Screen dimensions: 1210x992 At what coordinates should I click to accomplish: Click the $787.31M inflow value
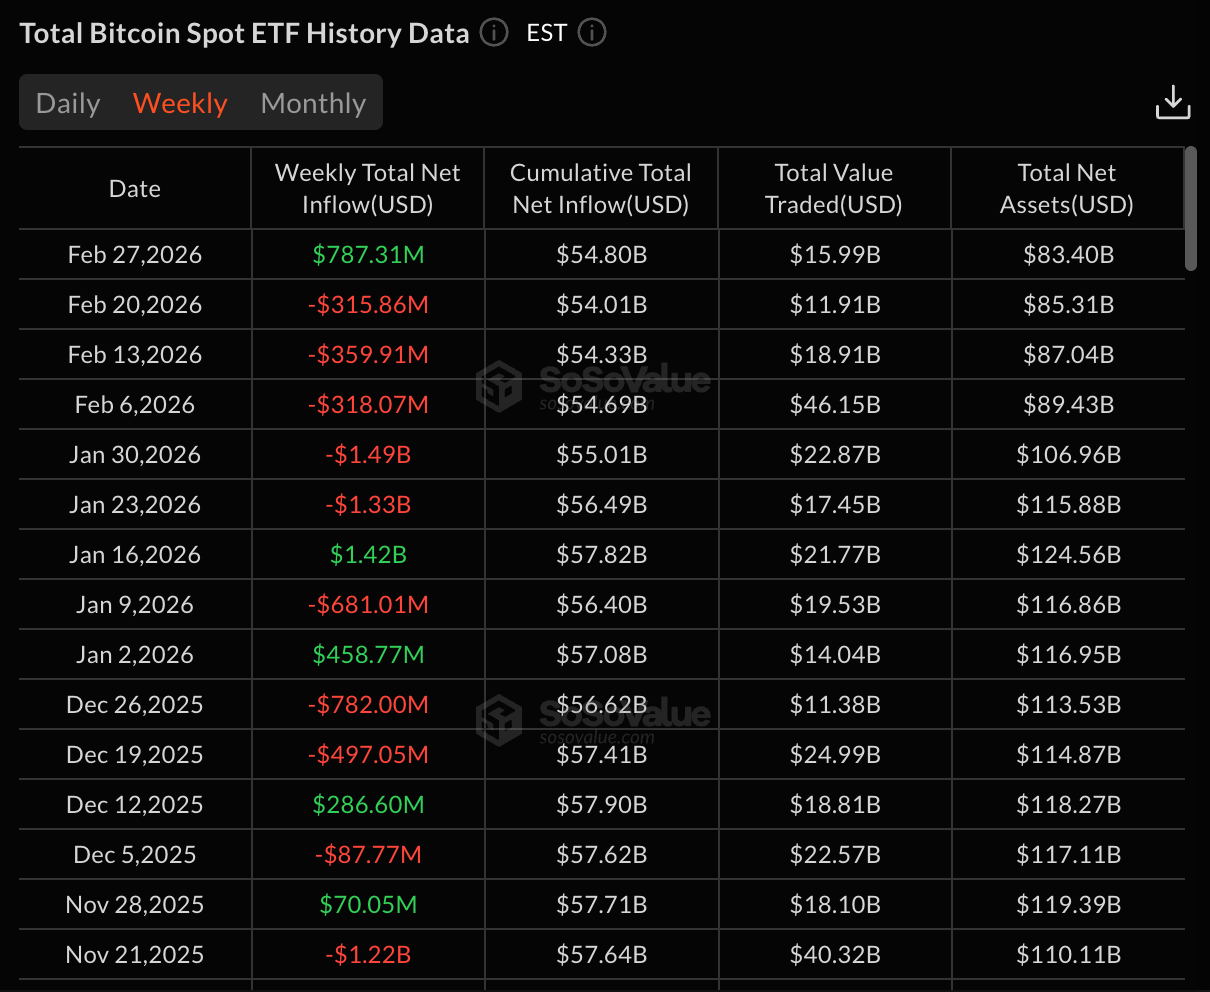(x=368, y=255)
